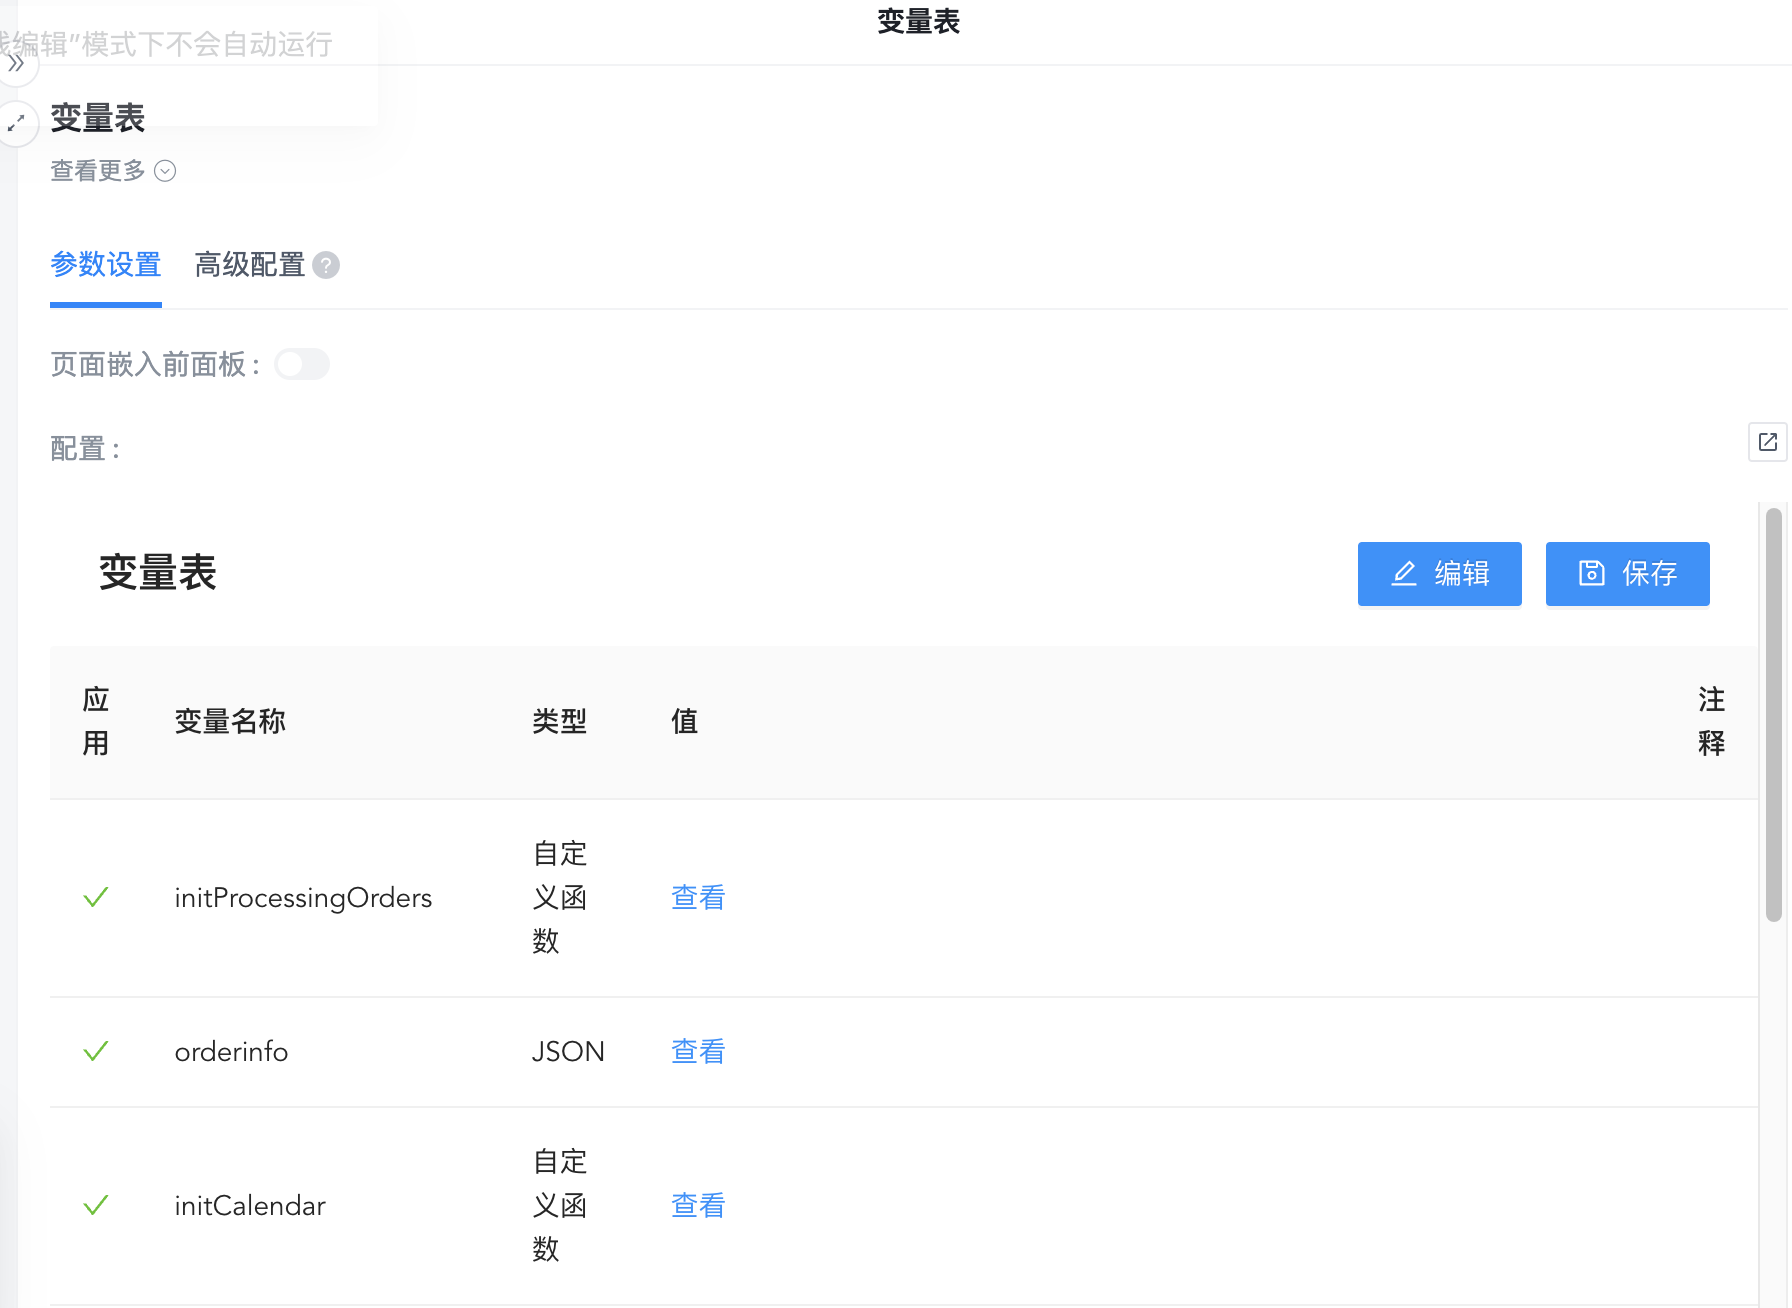This screenshot has width=1792, height=1308.
Task: Click green checkmark for initProcessingOrders row
Action: 96,897
